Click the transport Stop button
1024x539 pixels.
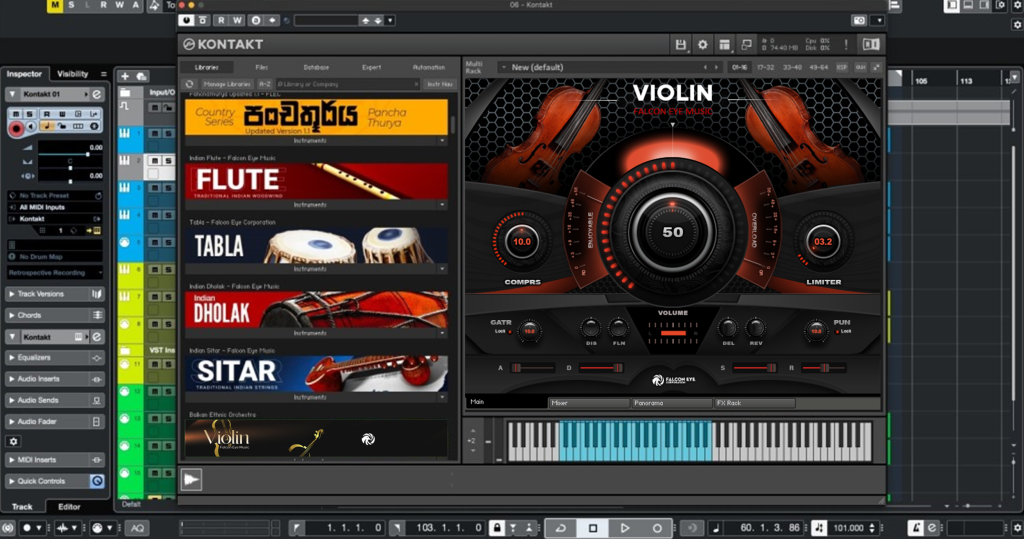coord(593,527)
